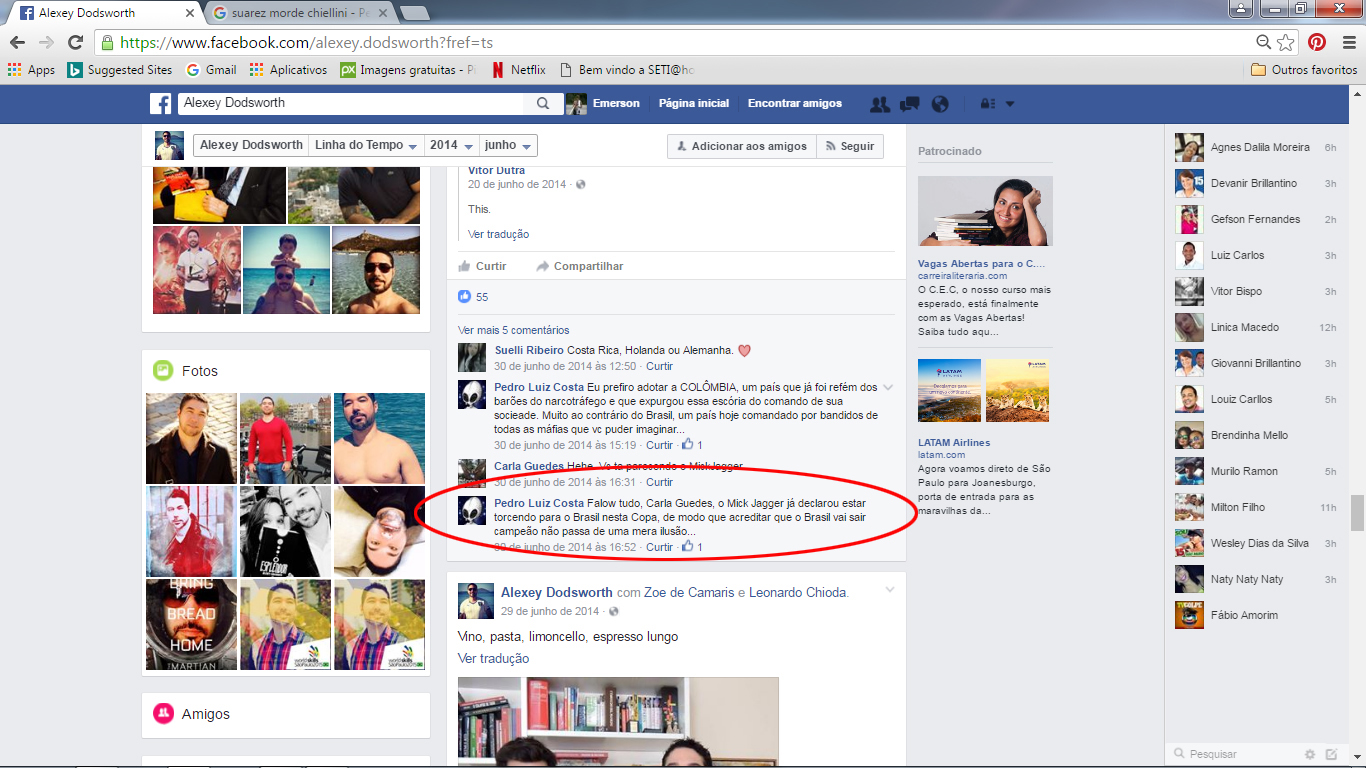Viewport: 1366px width, 768px height.
Task: Click Curtir under Carla Guedes comment
Action: tap(659, 482)
